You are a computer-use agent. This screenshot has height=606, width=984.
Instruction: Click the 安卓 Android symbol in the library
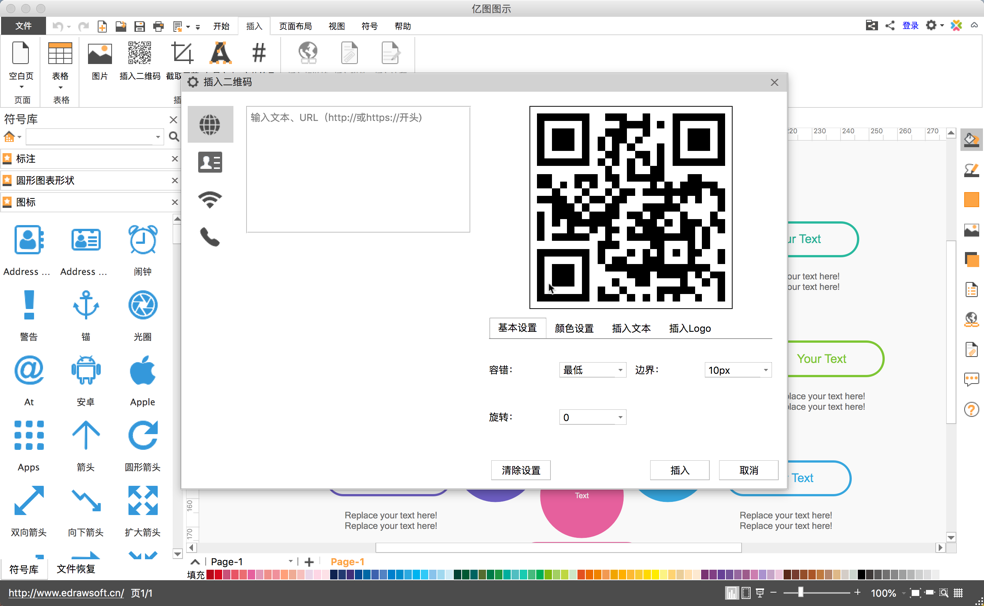[x=85, y=370]
